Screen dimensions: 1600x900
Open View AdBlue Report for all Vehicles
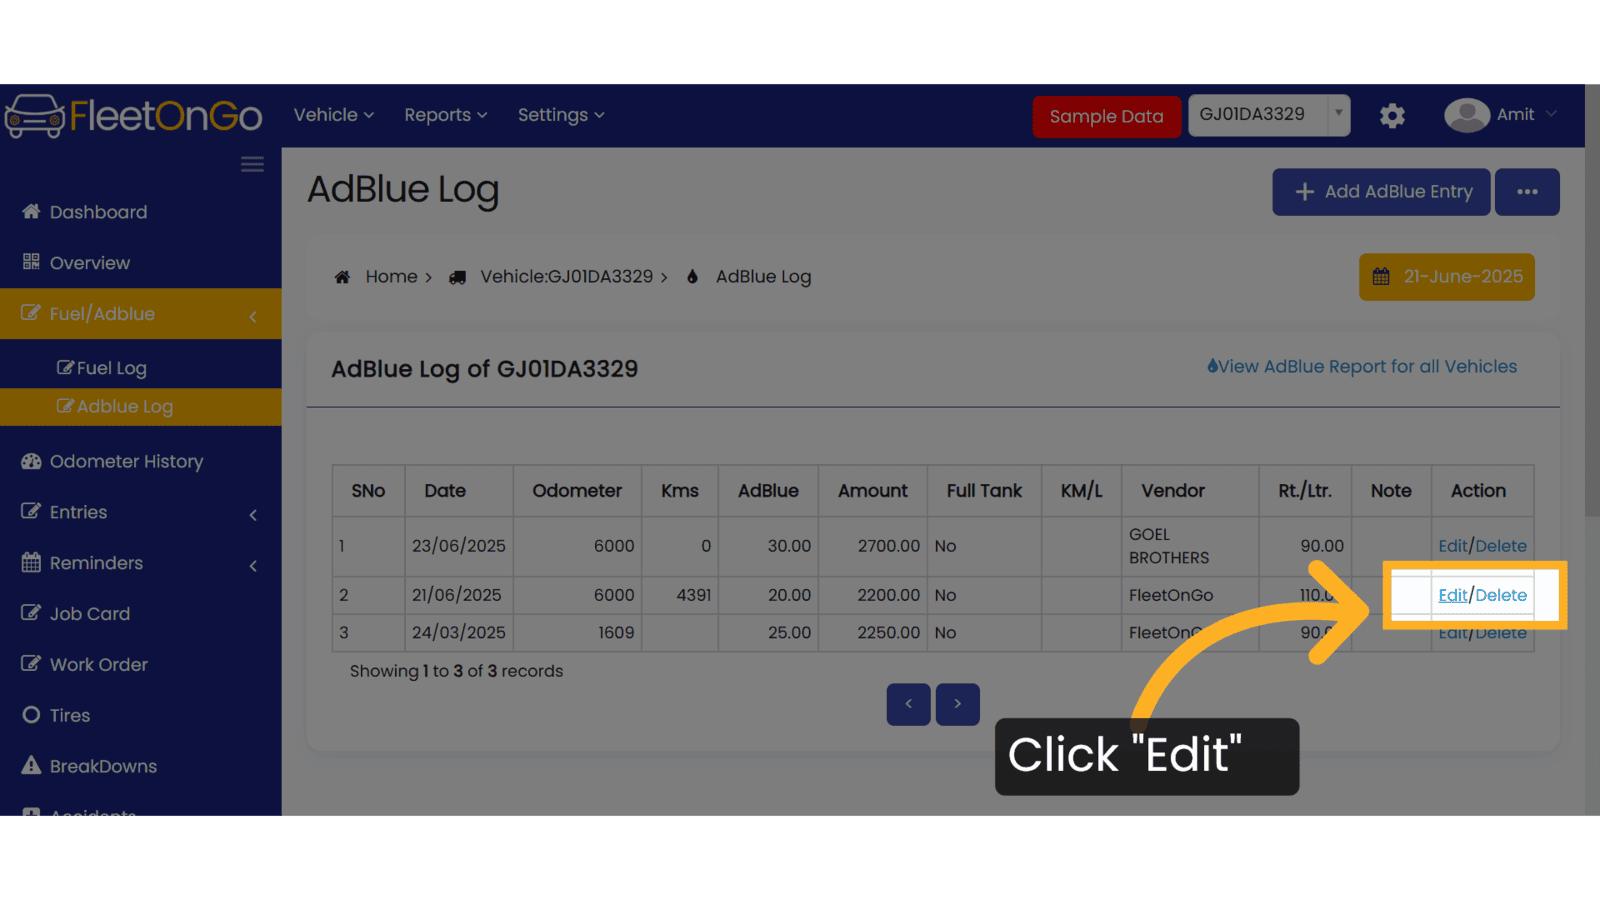[x=1361, y=367]
